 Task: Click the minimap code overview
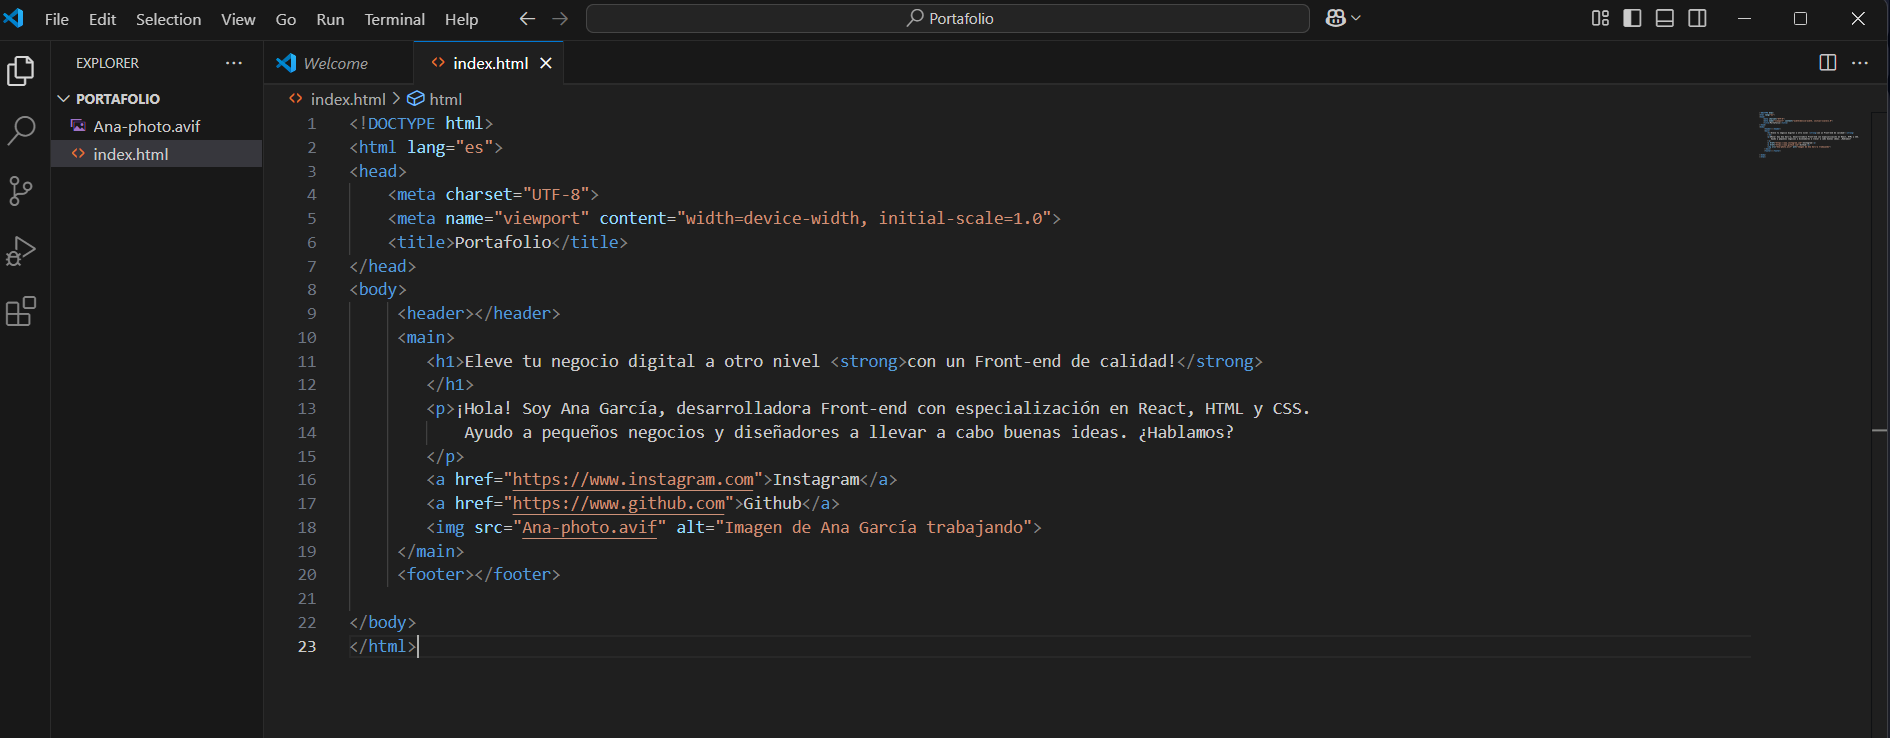(1808, 134)
